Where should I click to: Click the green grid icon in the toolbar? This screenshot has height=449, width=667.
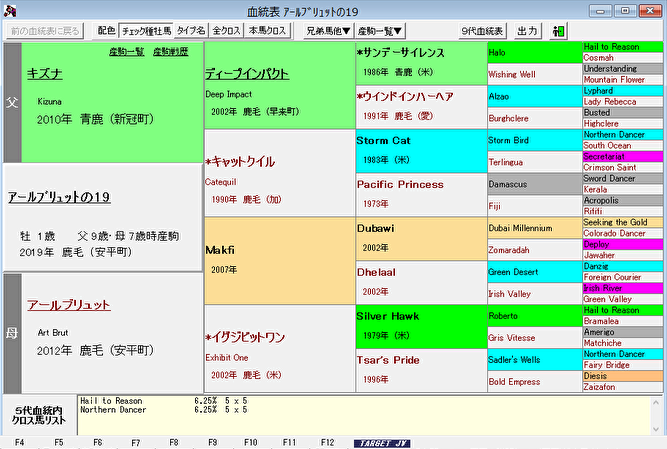click(x=558, y=31)
